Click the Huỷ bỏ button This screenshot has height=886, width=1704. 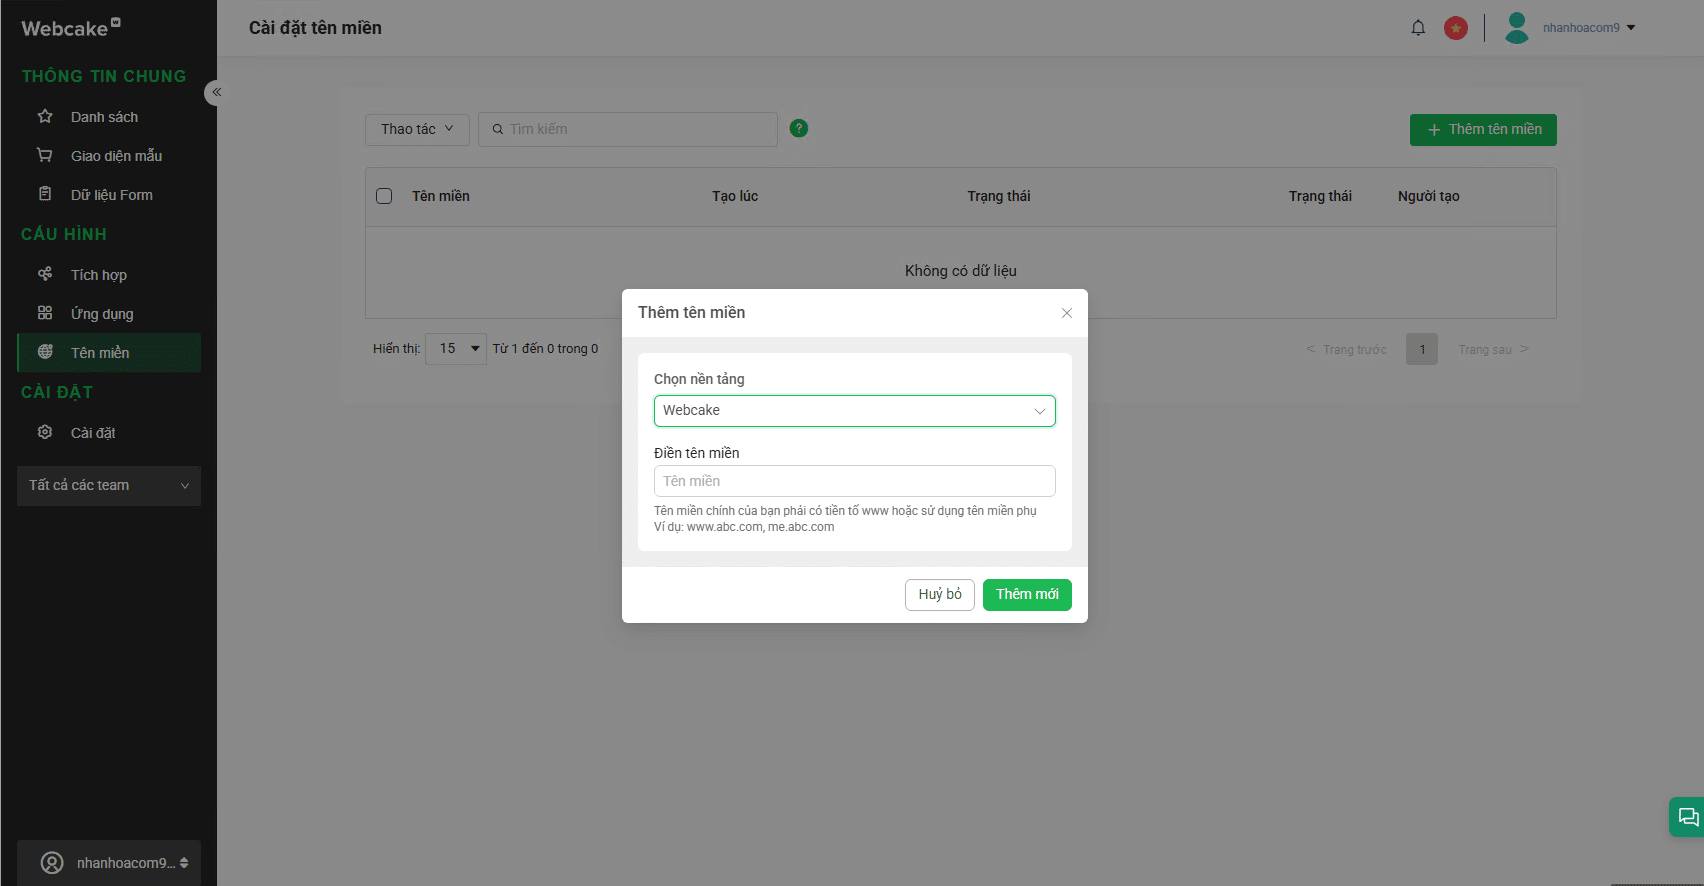pyautogui.click(x=939, y=595)
